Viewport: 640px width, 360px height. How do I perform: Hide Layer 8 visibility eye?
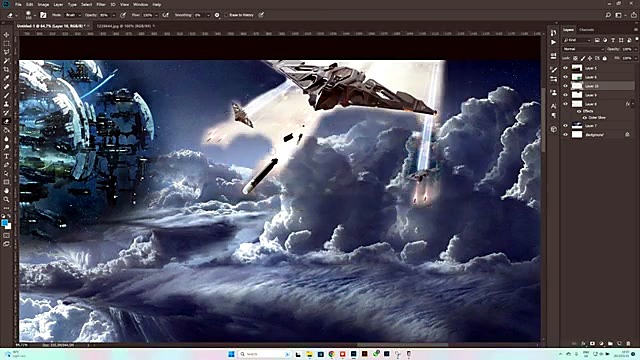coord(566,104)
